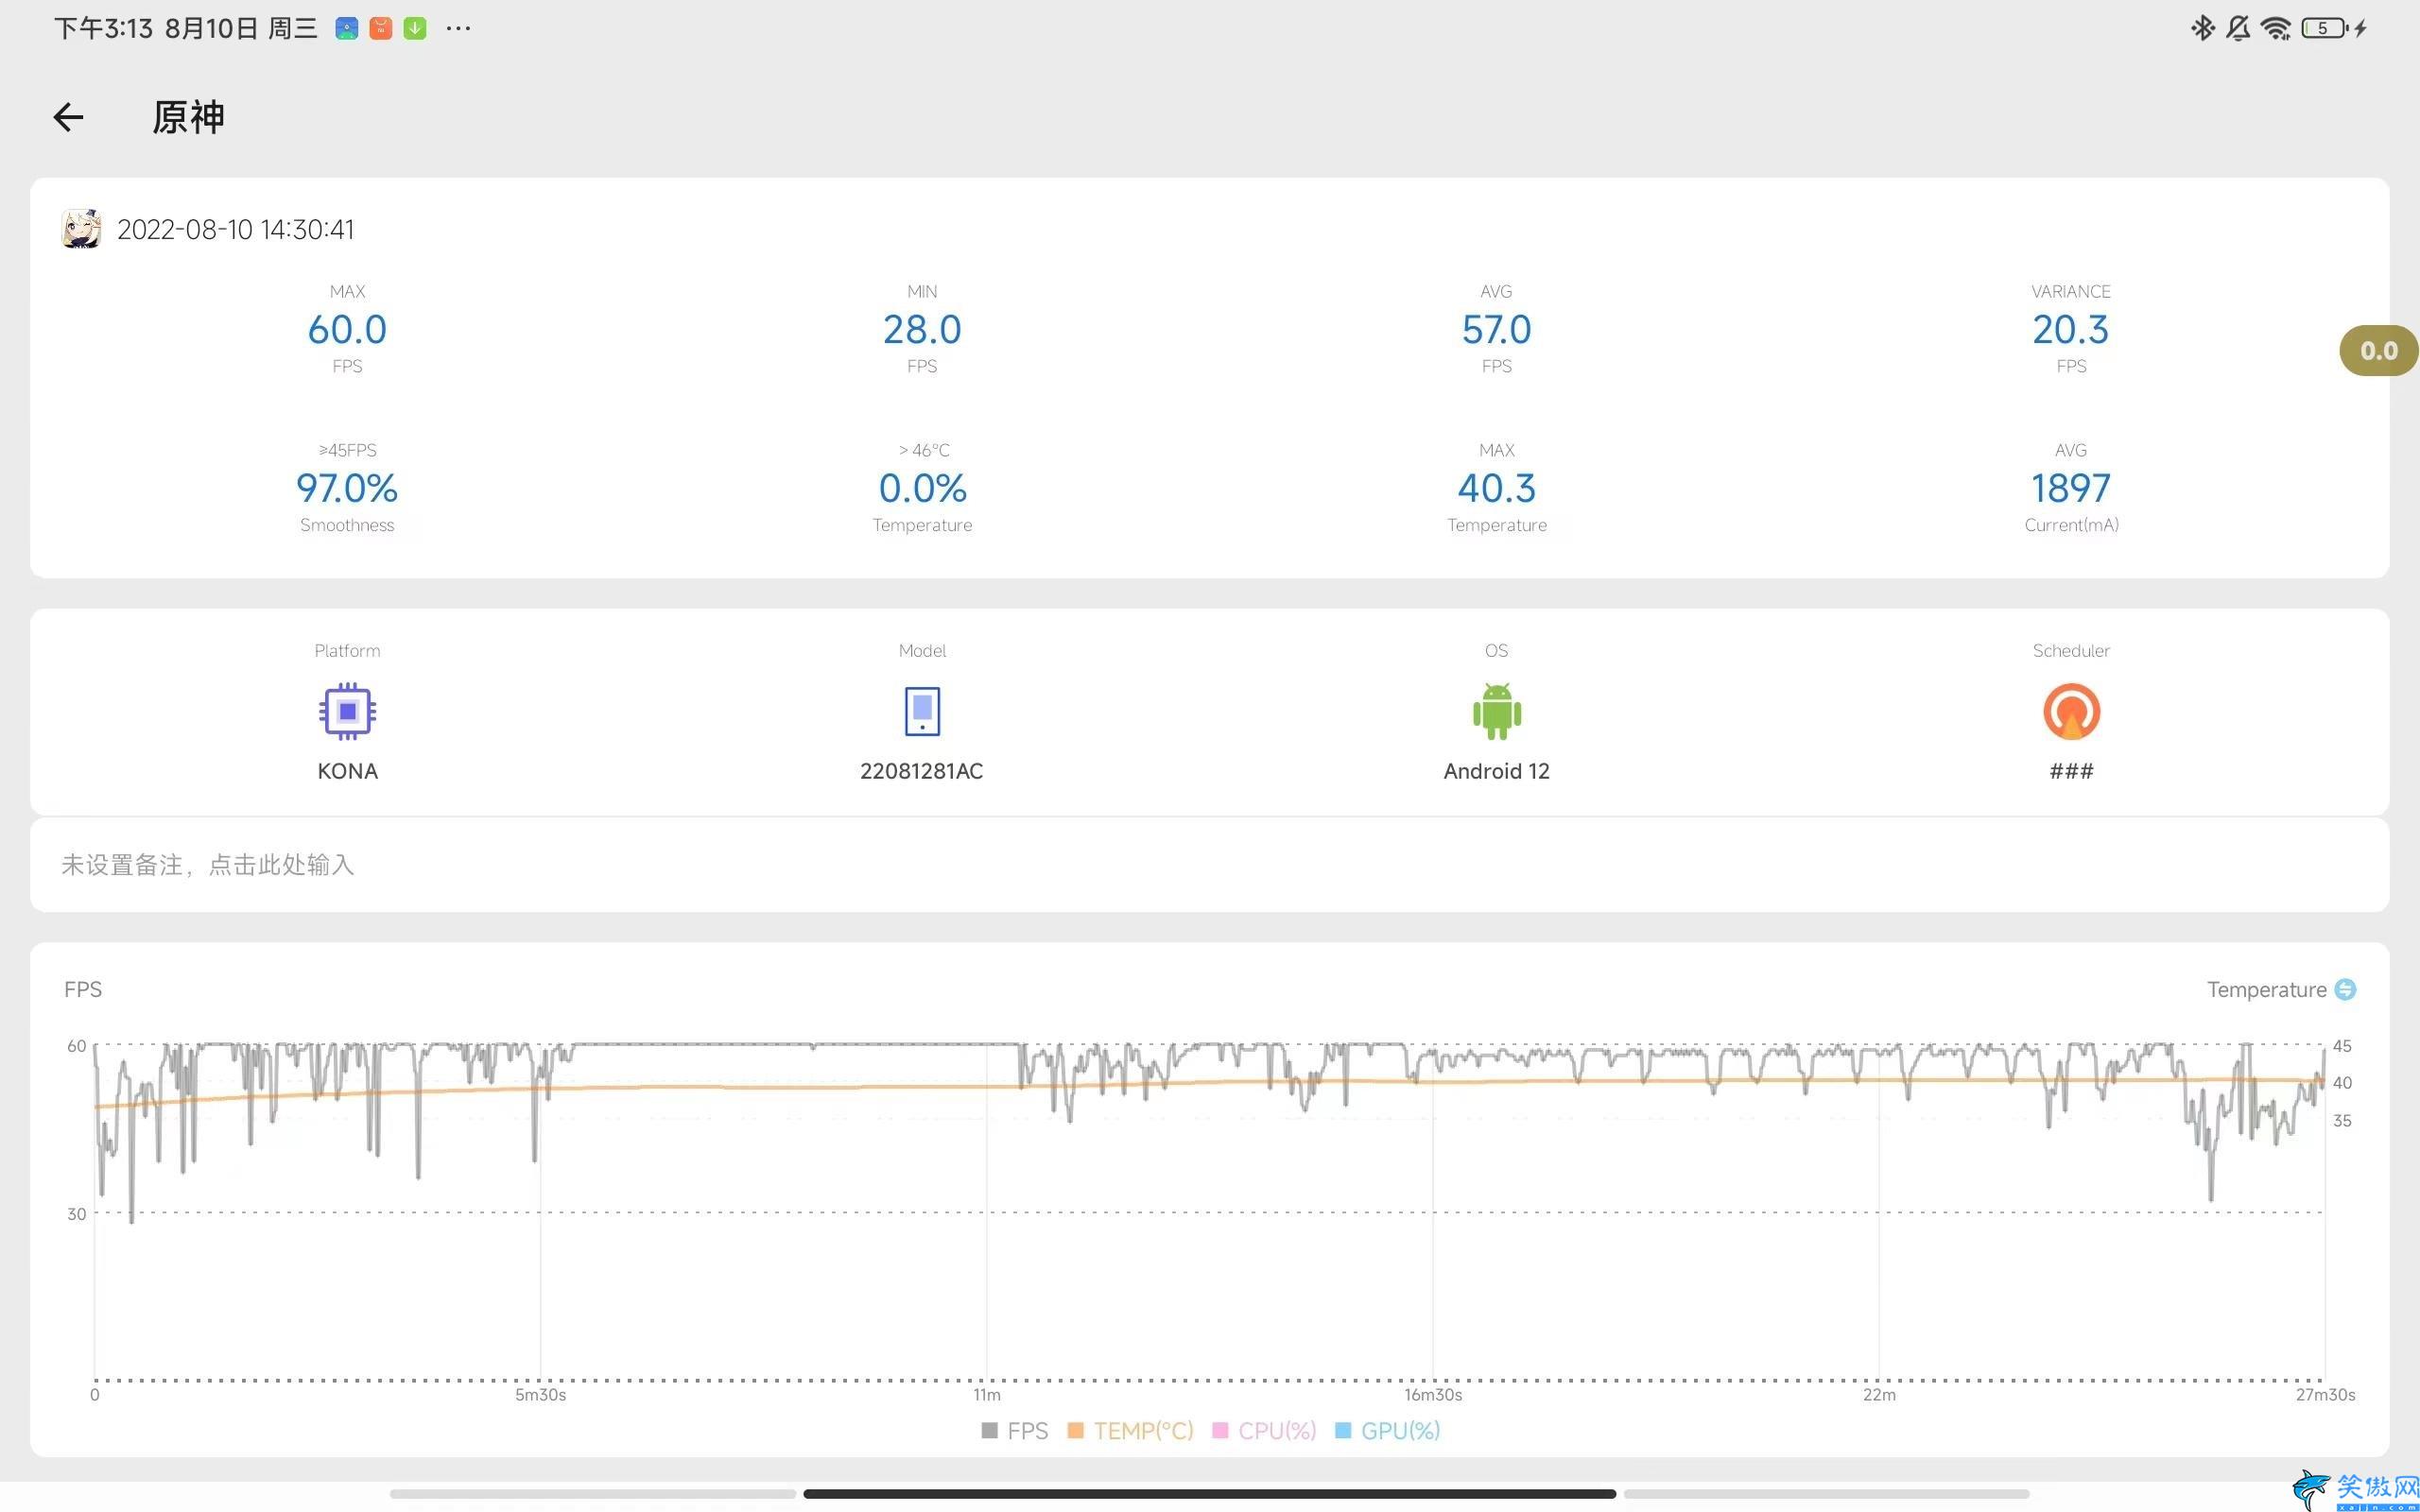Tap the Android 12 label
The width and height of the screenshot is (2420, 1512).
click(1496, 771)
